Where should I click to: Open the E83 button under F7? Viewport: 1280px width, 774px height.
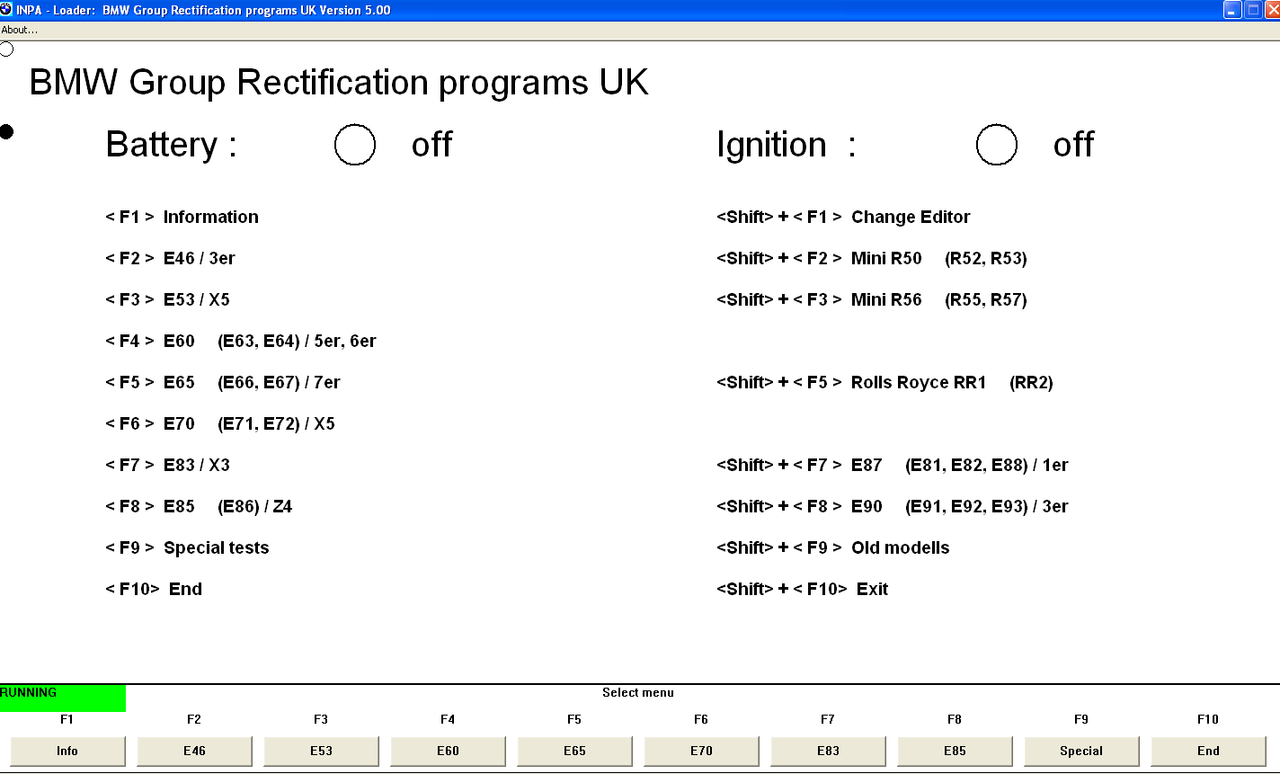pos(828,751)
